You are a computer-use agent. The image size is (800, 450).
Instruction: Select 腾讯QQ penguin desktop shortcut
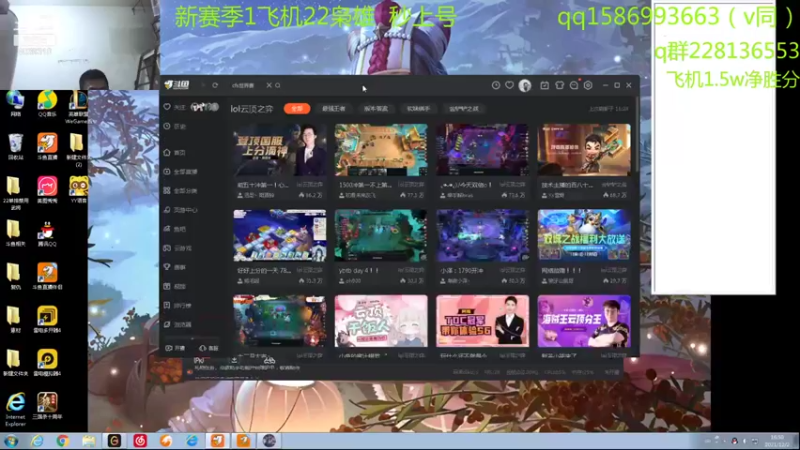47,234
